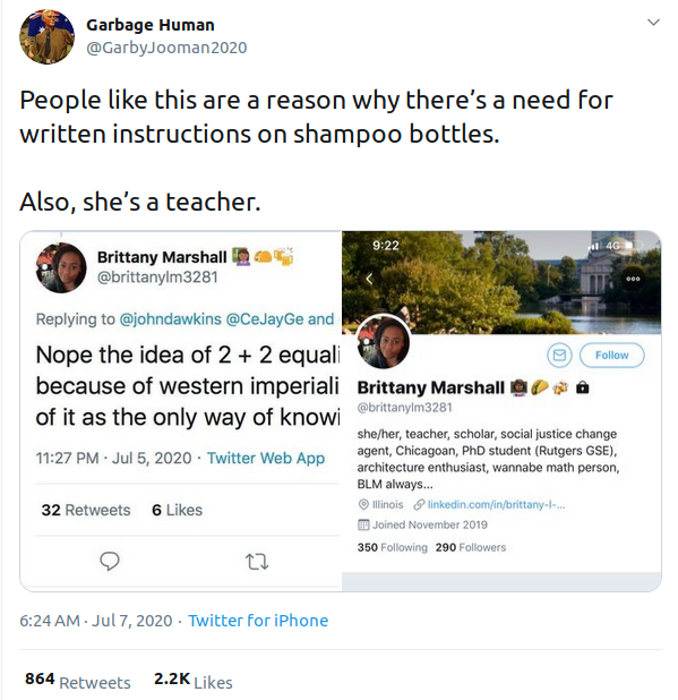Click the retweet arrows icon
The height and width of the screenshot is (700, 678).
[257, 562]
